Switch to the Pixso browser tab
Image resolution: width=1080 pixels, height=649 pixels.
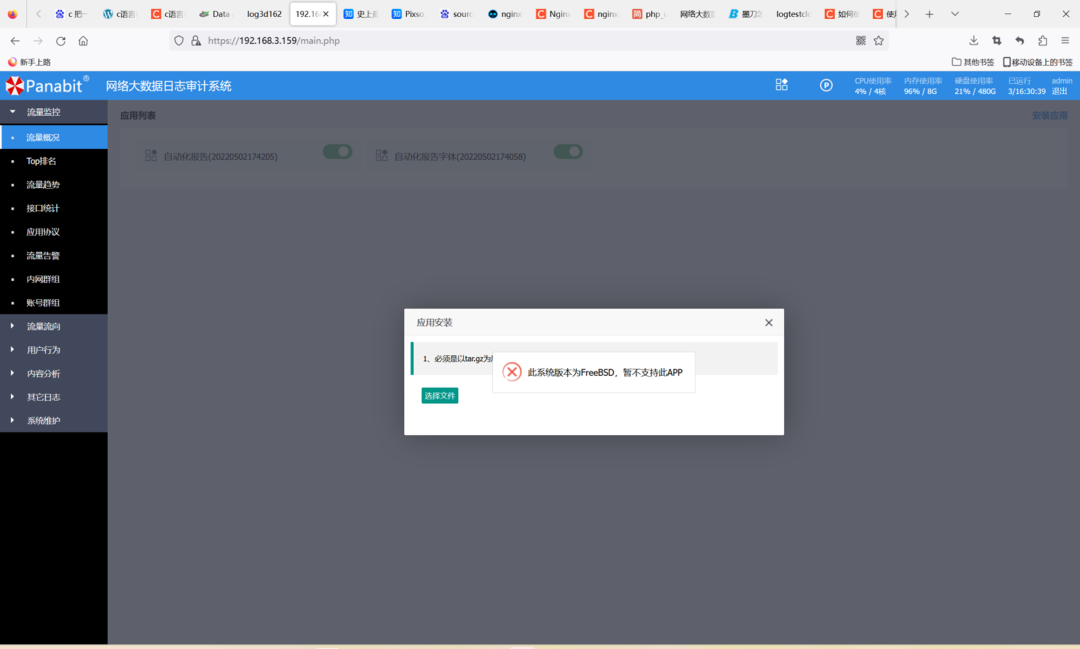coord(408,14)
